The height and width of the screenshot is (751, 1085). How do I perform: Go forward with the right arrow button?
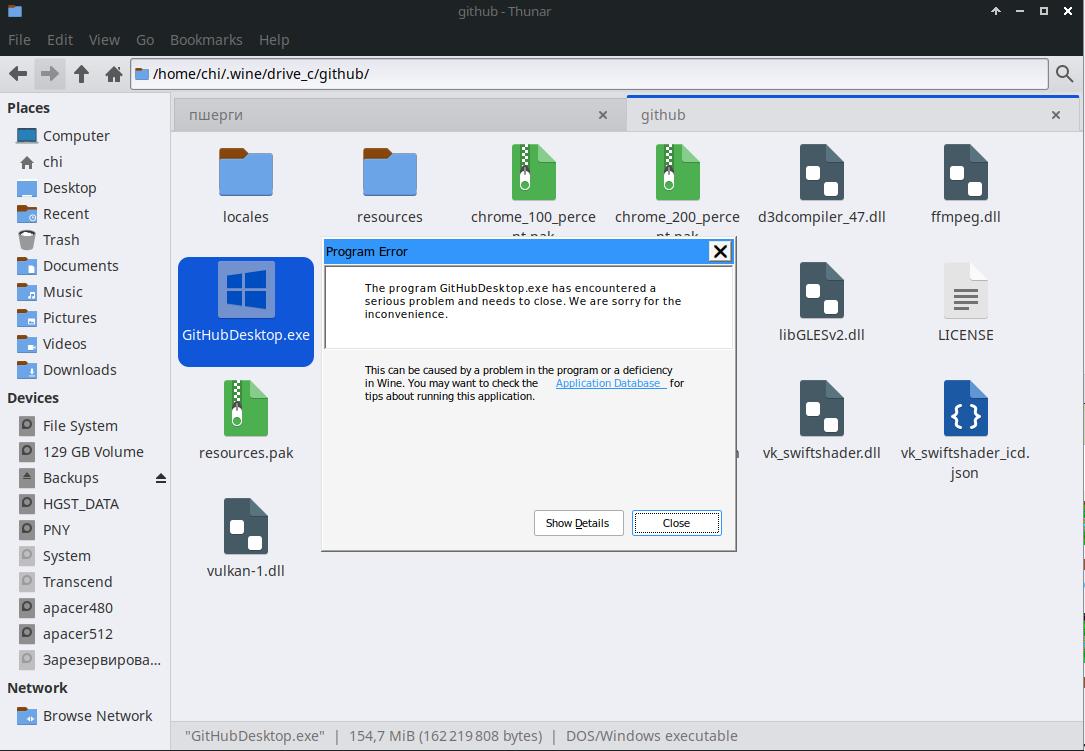(49, 74)
